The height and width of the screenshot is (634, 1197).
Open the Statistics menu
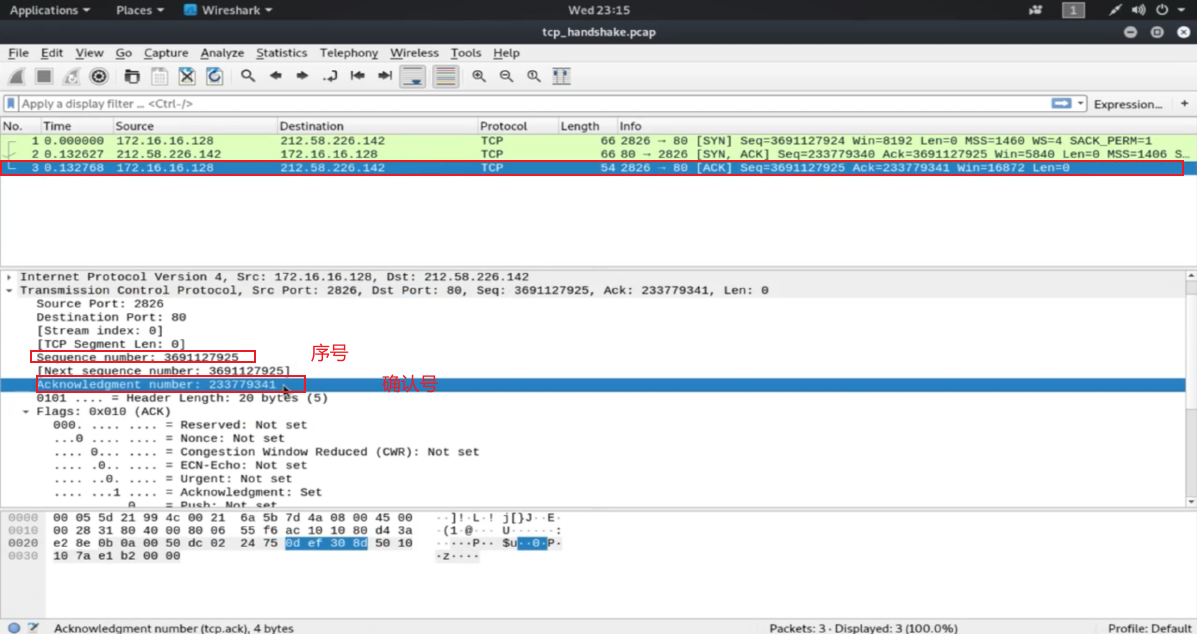pos(282,53)
